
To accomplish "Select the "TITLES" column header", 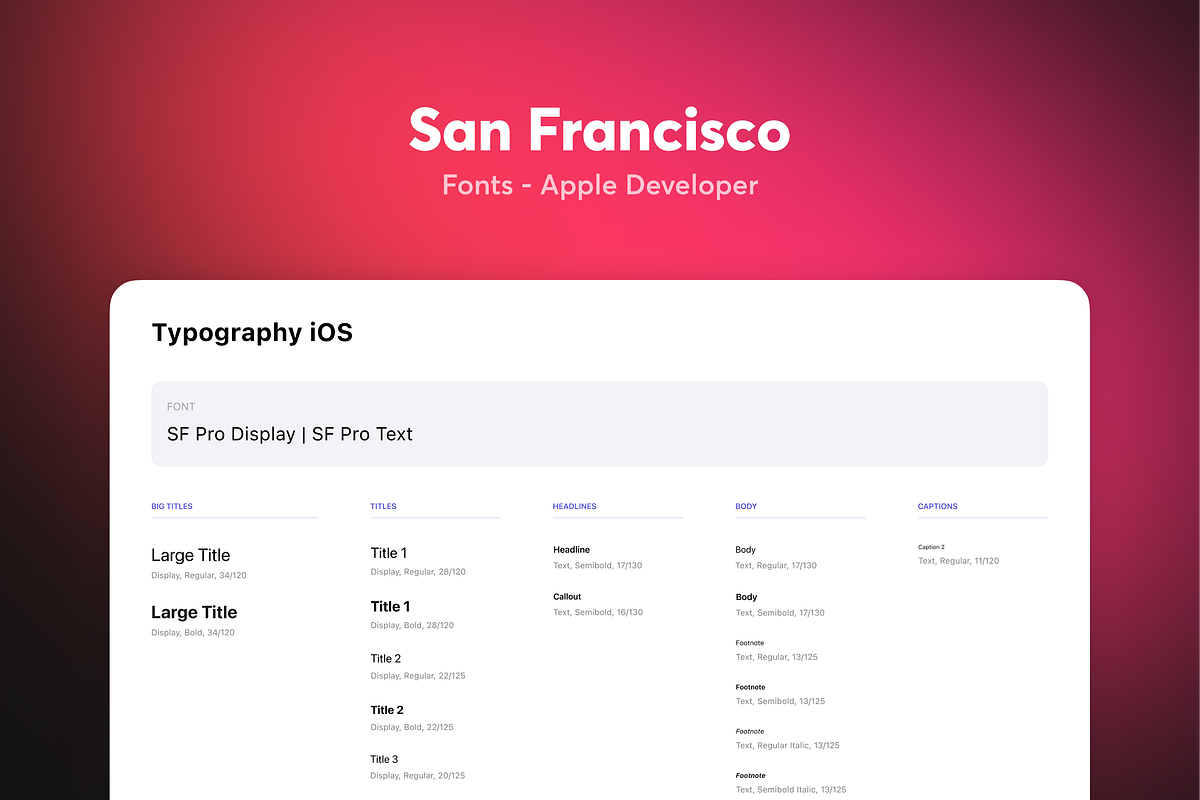I will click(x=383, y=506).
